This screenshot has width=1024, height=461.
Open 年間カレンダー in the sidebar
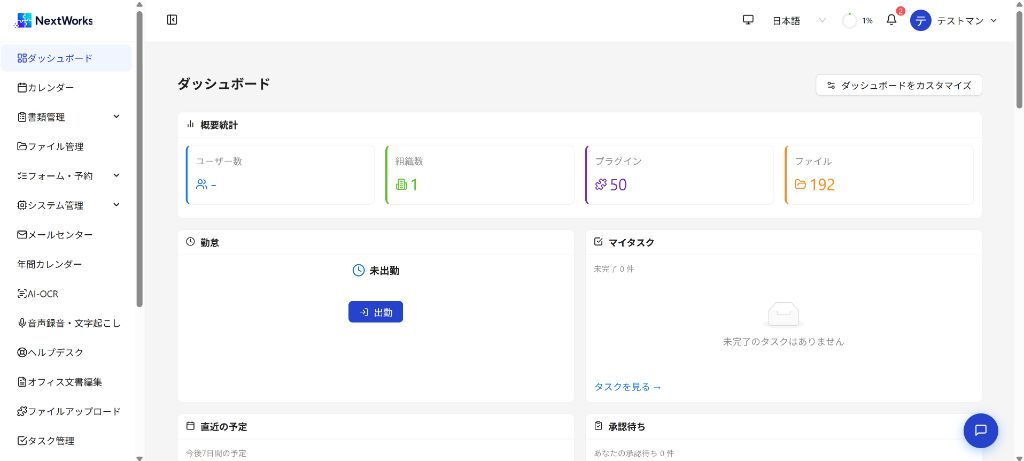point(66,264)
